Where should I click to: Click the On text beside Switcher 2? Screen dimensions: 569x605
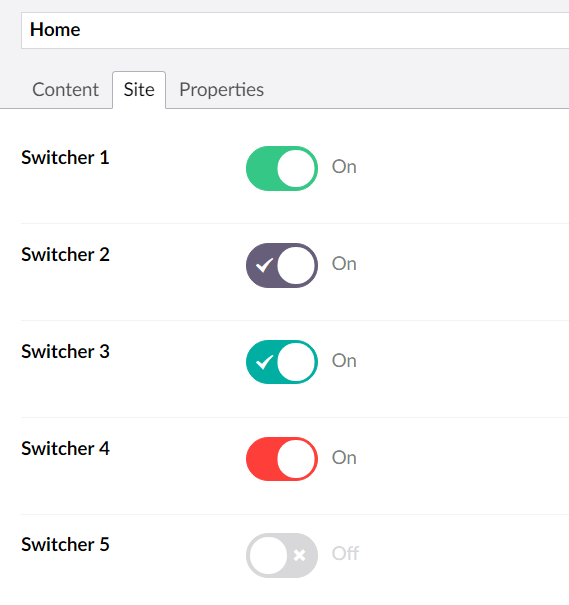344,264
